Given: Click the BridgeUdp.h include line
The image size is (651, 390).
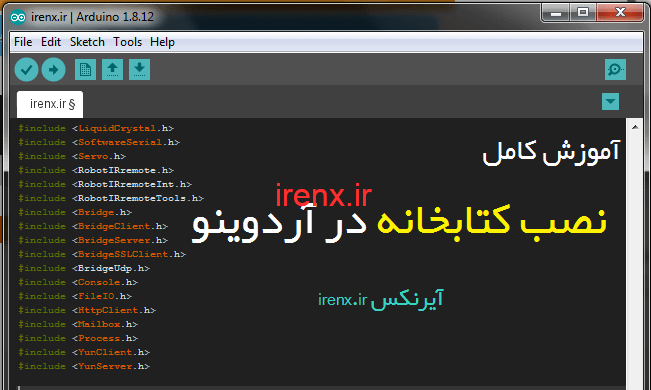Looking at the screenshot, I should click(84, 268).
